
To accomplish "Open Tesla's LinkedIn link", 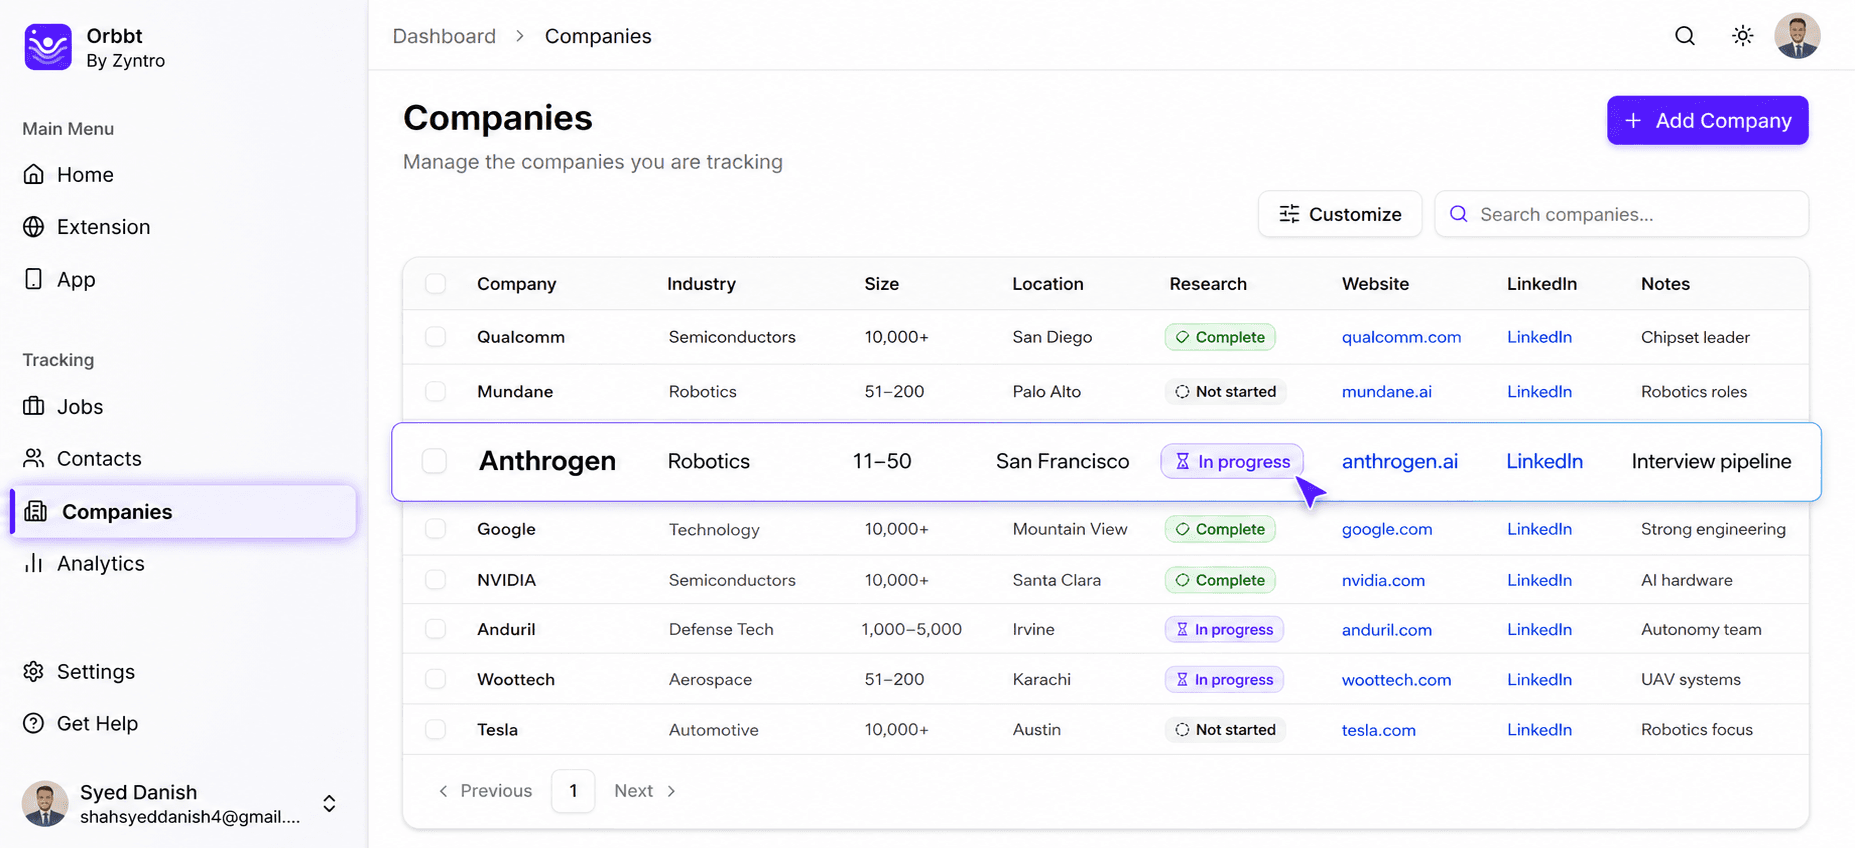I will click(1539, 730).
